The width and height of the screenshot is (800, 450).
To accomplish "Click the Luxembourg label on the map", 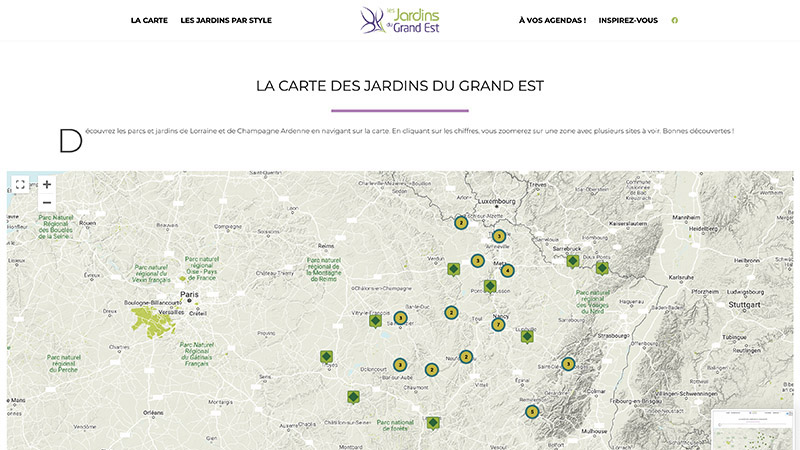I will pyautogui.click(x=497, y=202).
